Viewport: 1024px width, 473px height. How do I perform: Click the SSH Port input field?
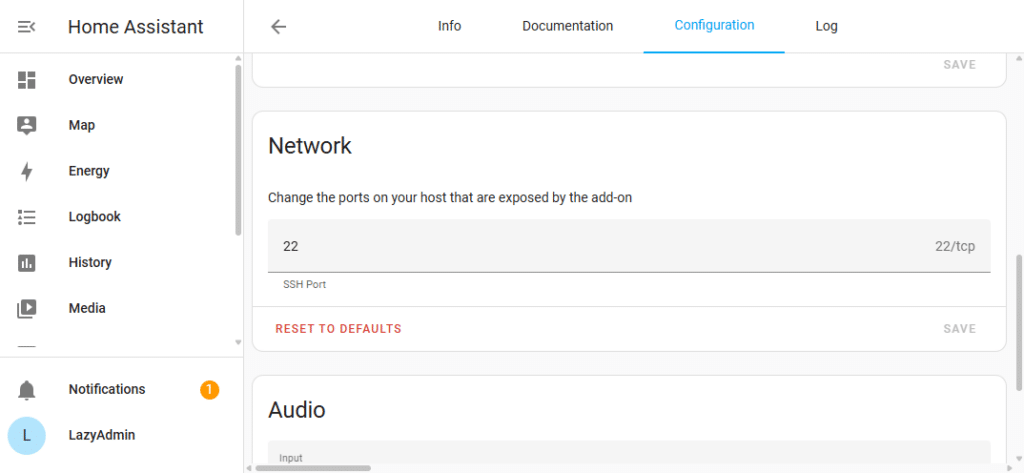point(600,246)
